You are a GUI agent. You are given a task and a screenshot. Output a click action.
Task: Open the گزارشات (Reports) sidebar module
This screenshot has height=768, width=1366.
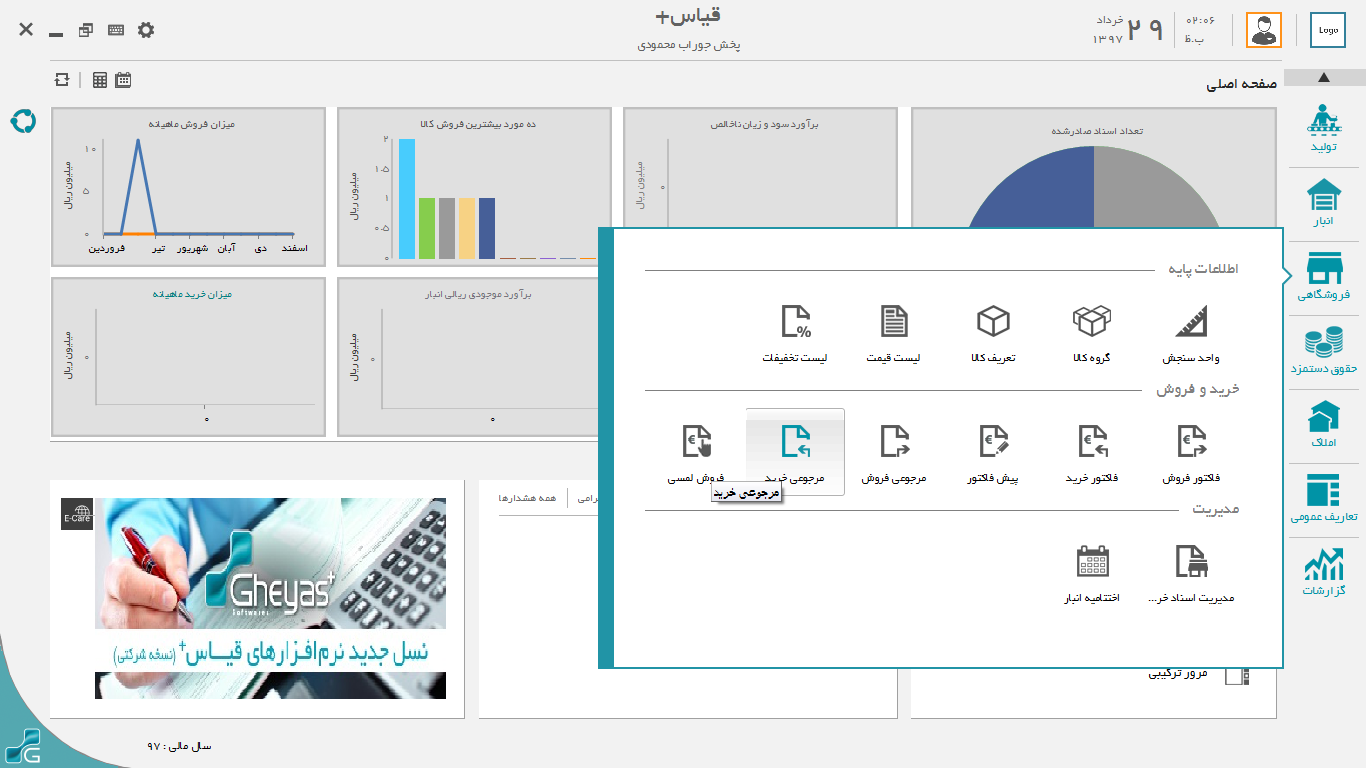1323,573
